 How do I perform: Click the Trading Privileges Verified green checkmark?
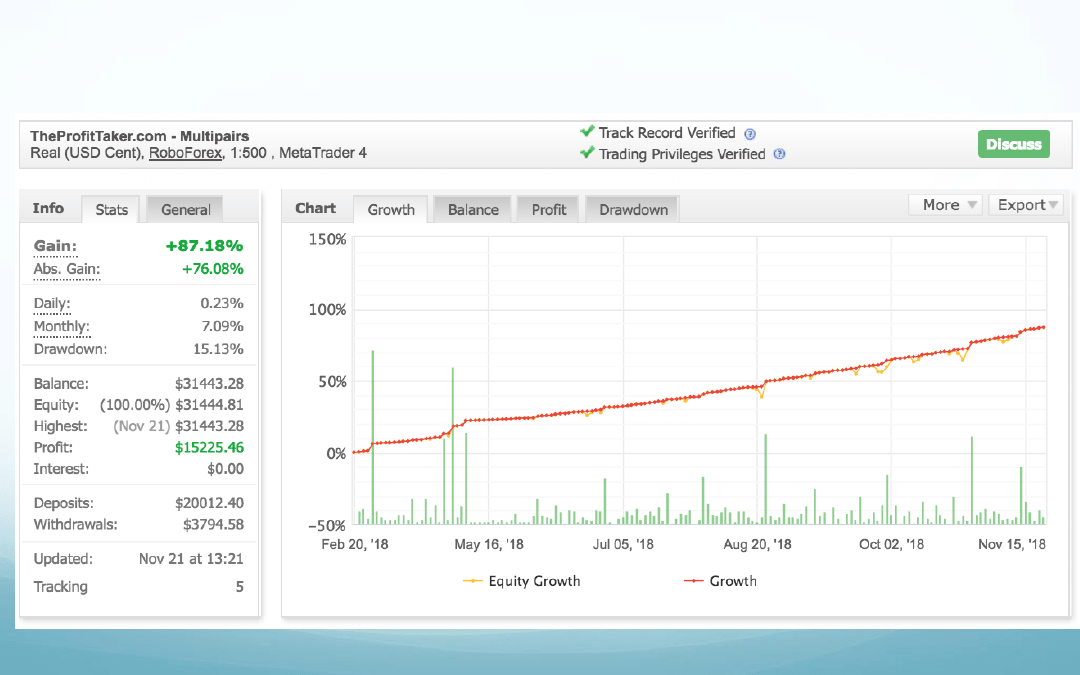tap(587, 153)
